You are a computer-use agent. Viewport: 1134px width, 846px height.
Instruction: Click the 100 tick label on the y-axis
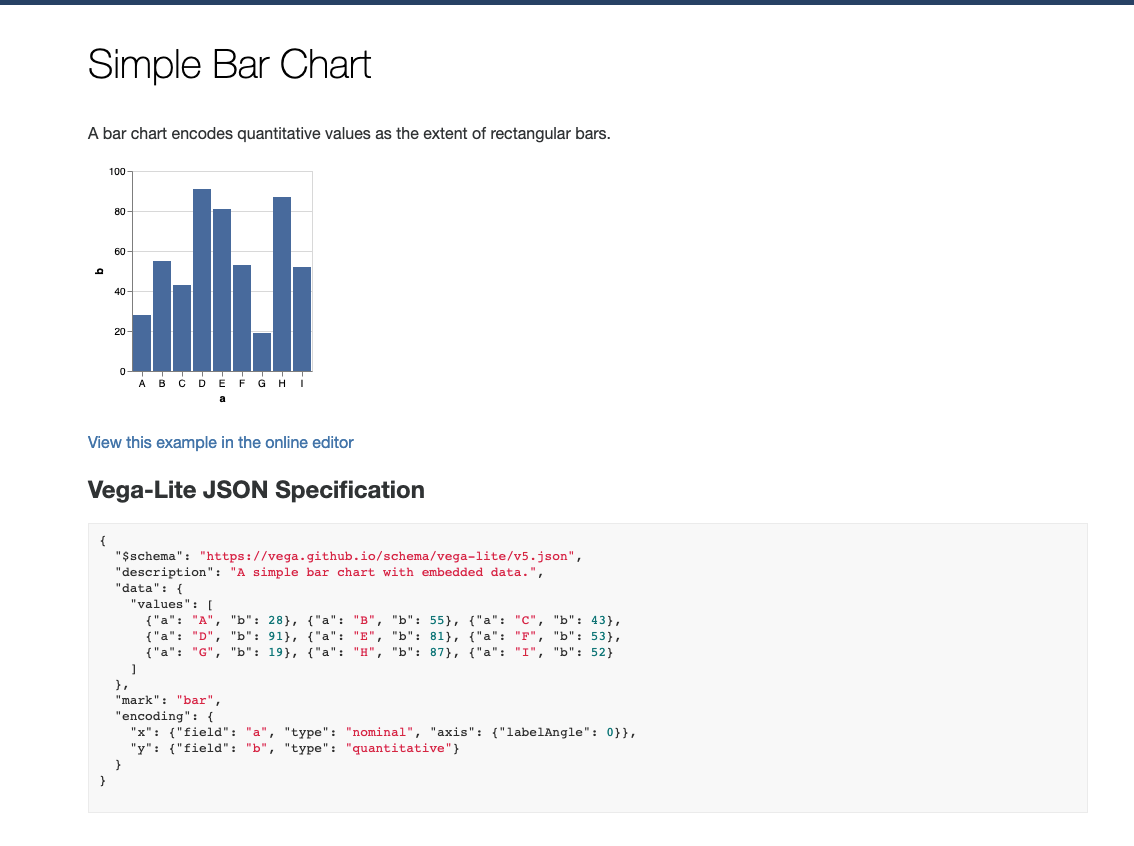point(116,172)
